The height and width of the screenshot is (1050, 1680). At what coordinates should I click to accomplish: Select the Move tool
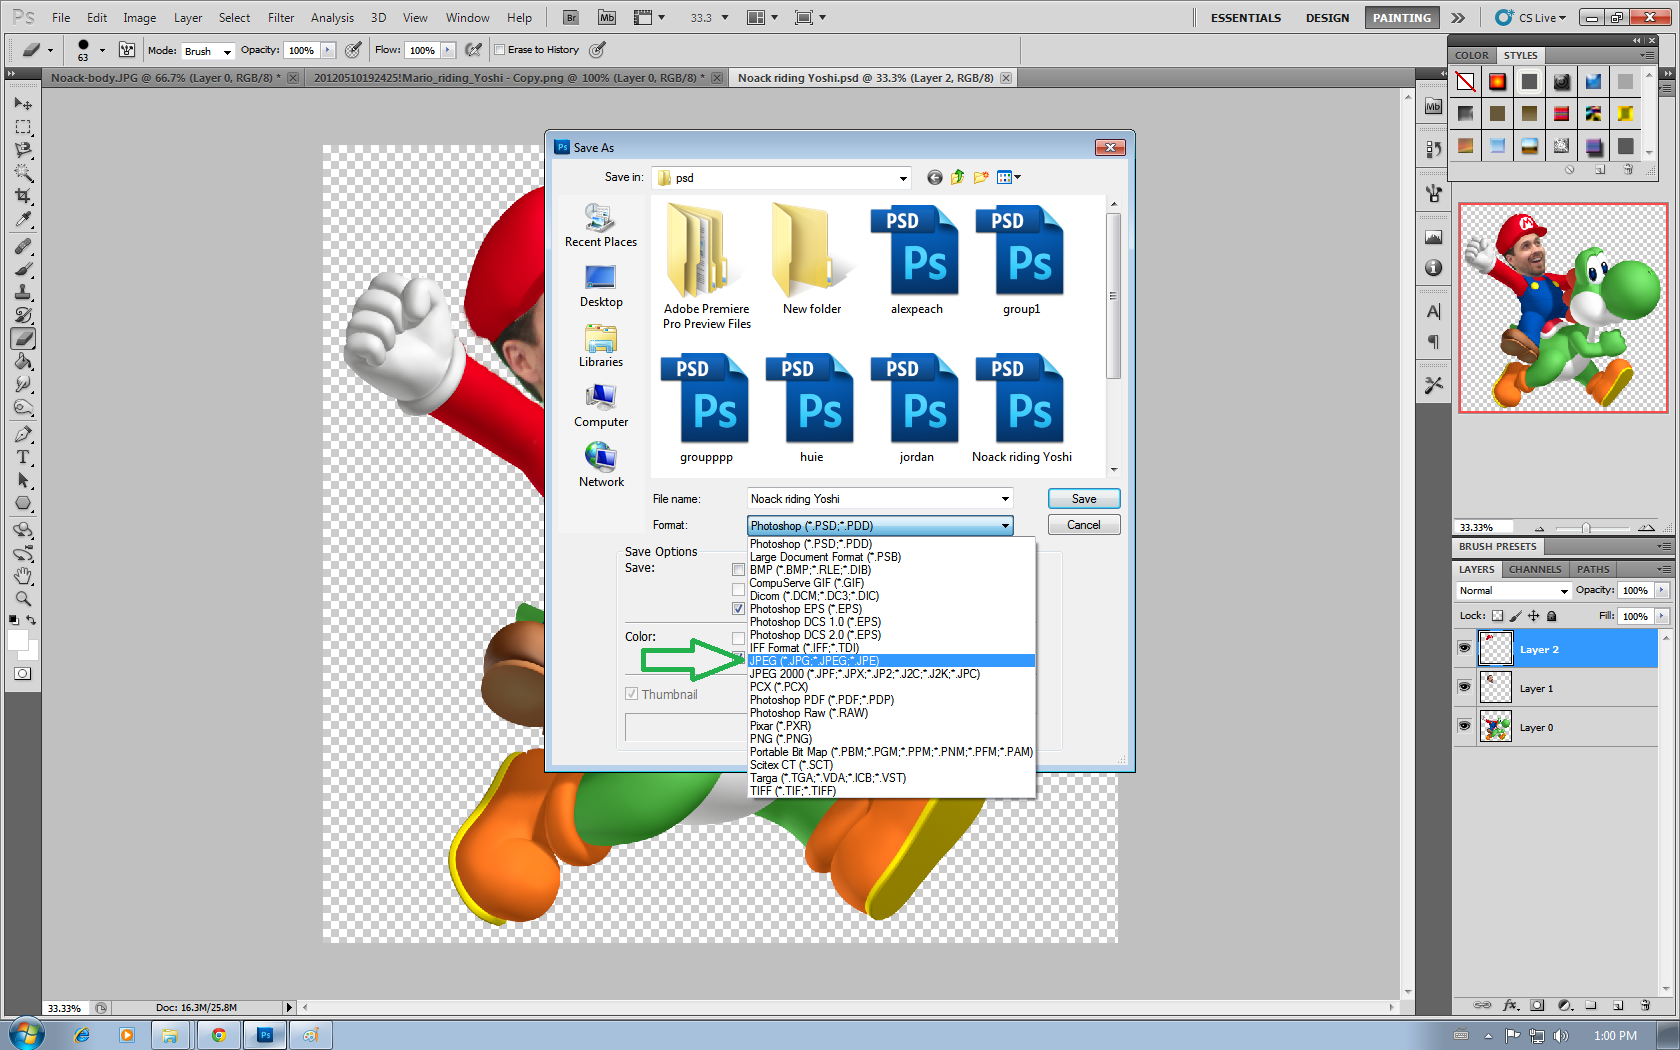23,104
